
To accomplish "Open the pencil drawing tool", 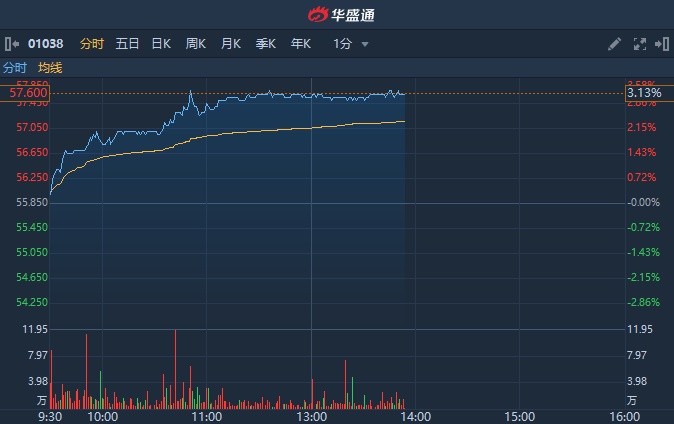I will pos(615,44).
